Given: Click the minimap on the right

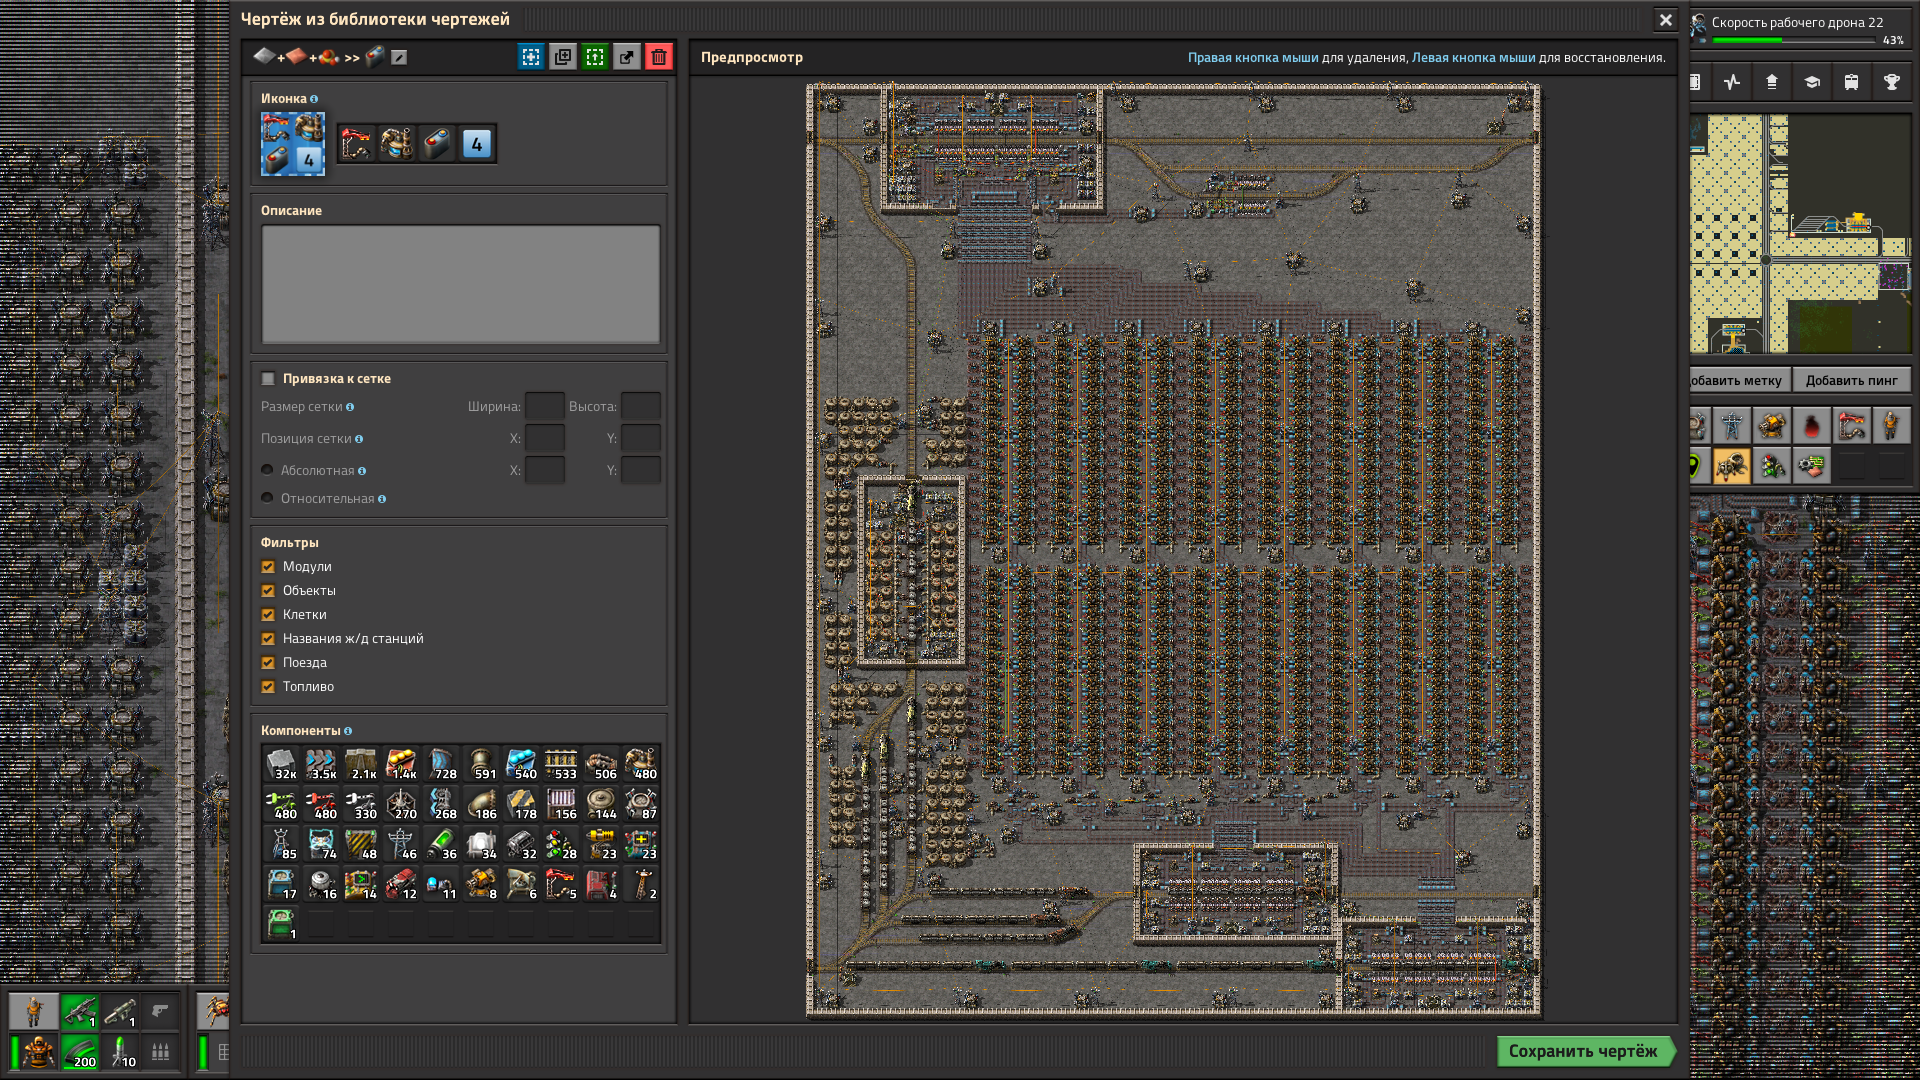Looking at the screenshot, I should click(x=1801, y=234).
